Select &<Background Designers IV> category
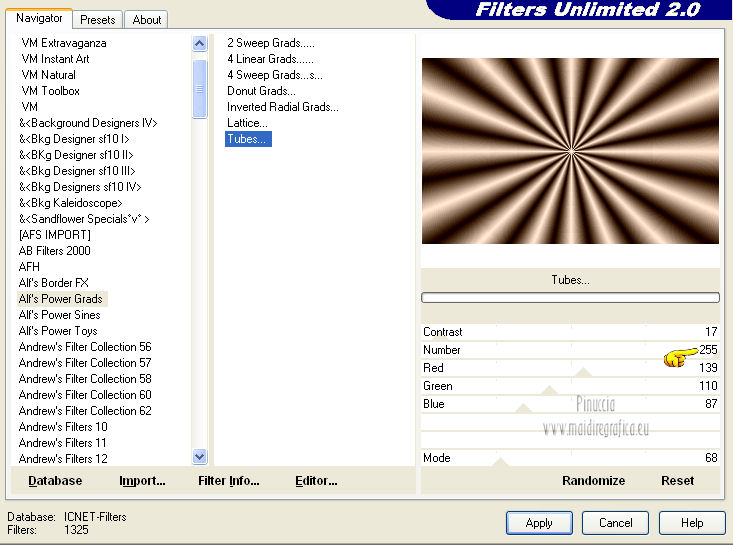This screenshot has width=733, height=545. point(88,123)
